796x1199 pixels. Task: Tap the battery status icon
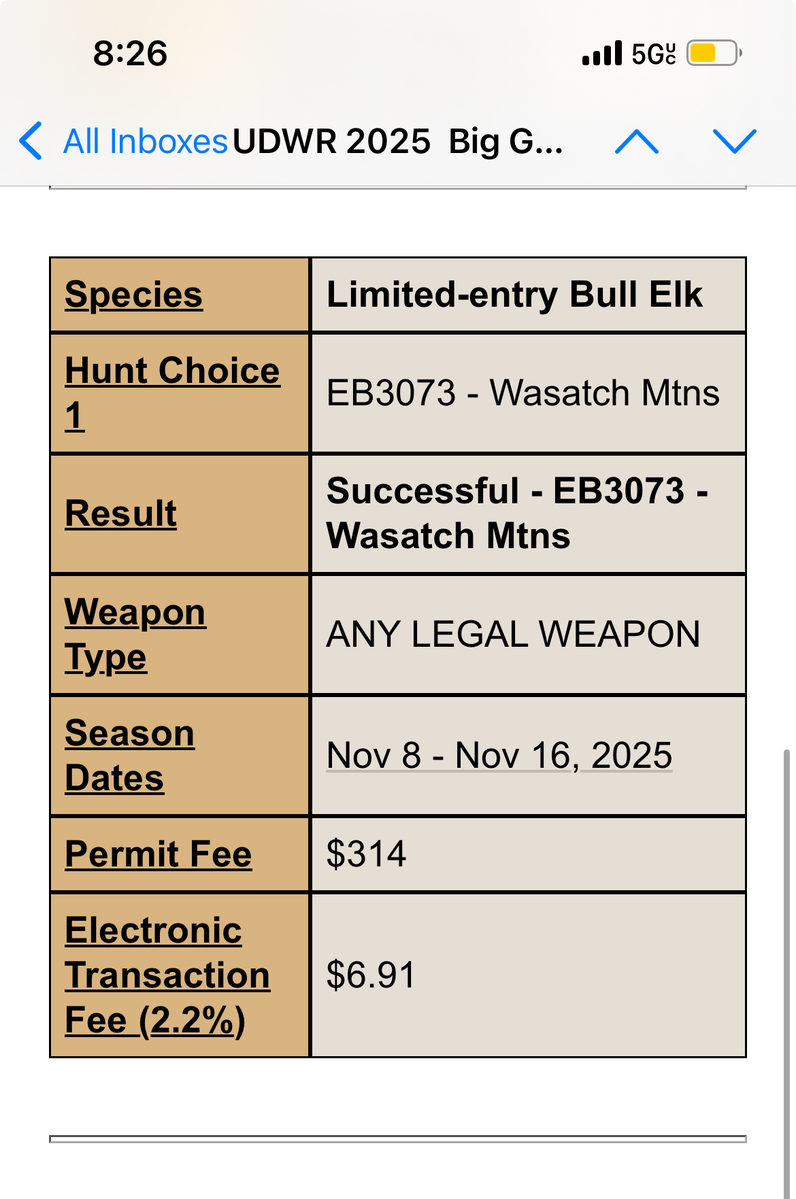[714, 54]
